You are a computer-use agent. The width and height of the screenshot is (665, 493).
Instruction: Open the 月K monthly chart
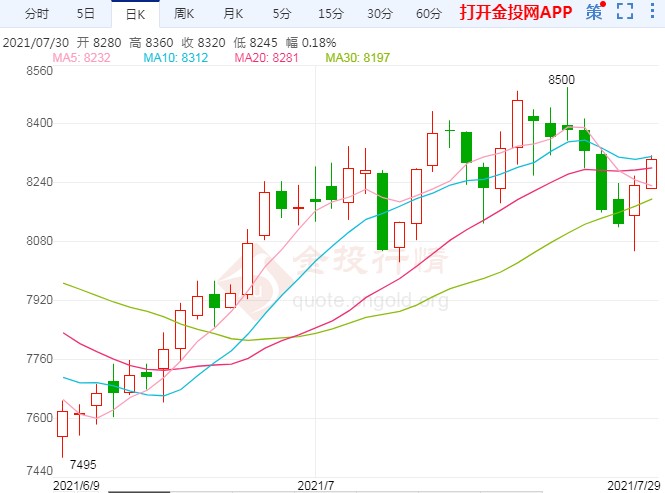click(x=233, y=14)
